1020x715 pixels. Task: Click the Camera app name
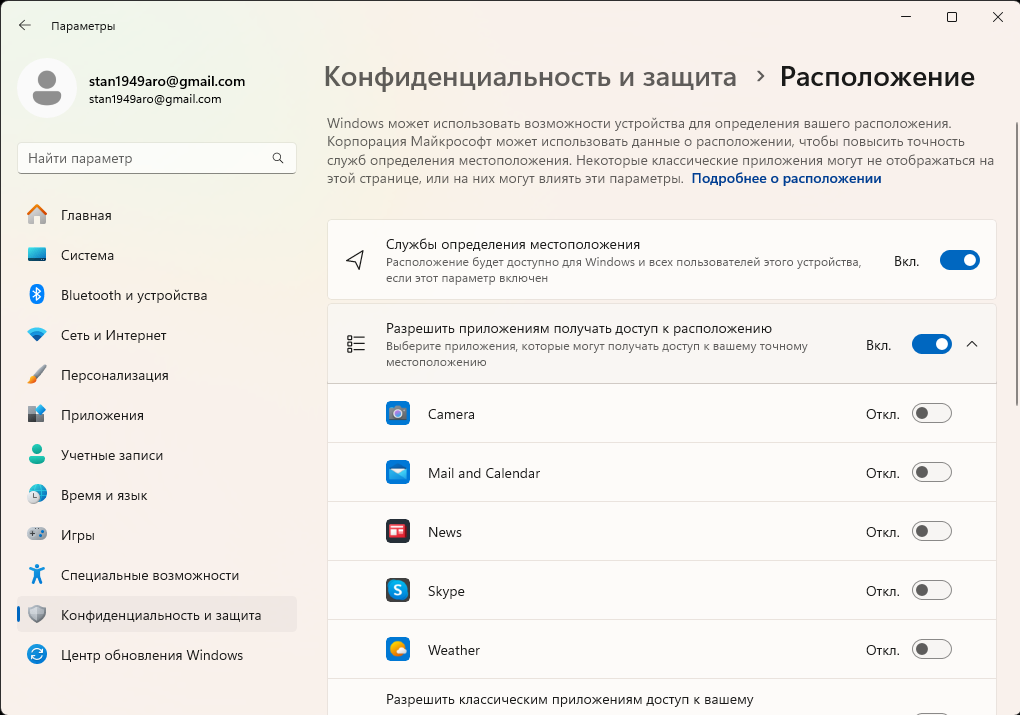[x=451, y=414]
